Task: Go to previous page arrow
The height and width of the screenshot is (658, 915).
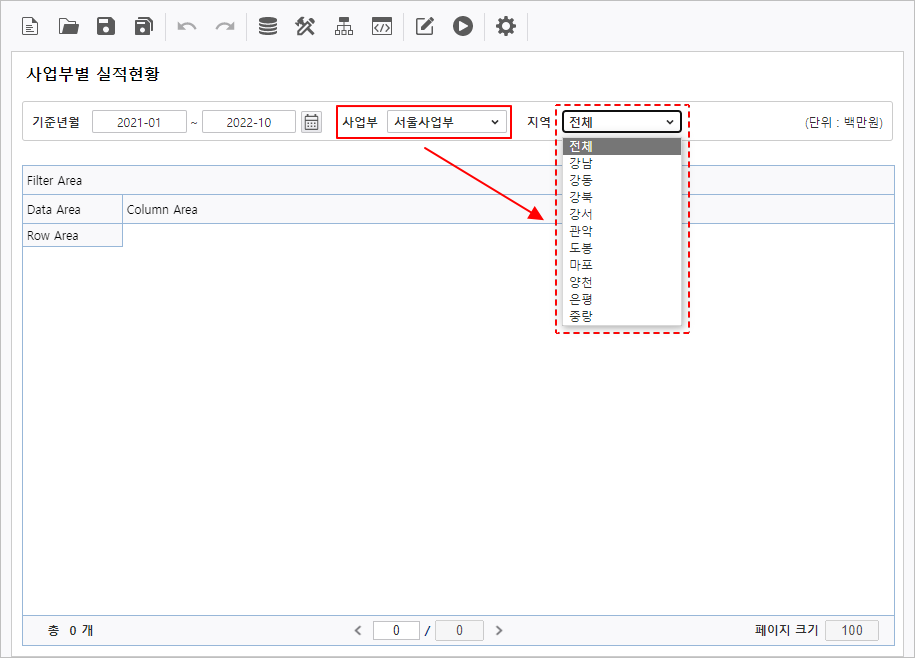Action: click(358, 630)
